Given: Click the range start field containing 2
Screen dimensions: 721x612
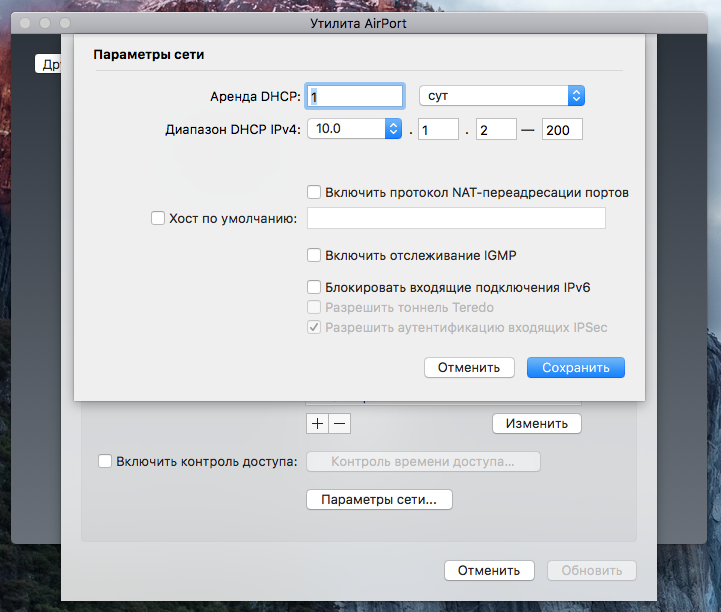Looking at the screenshot, I should (x=496, y=129).
